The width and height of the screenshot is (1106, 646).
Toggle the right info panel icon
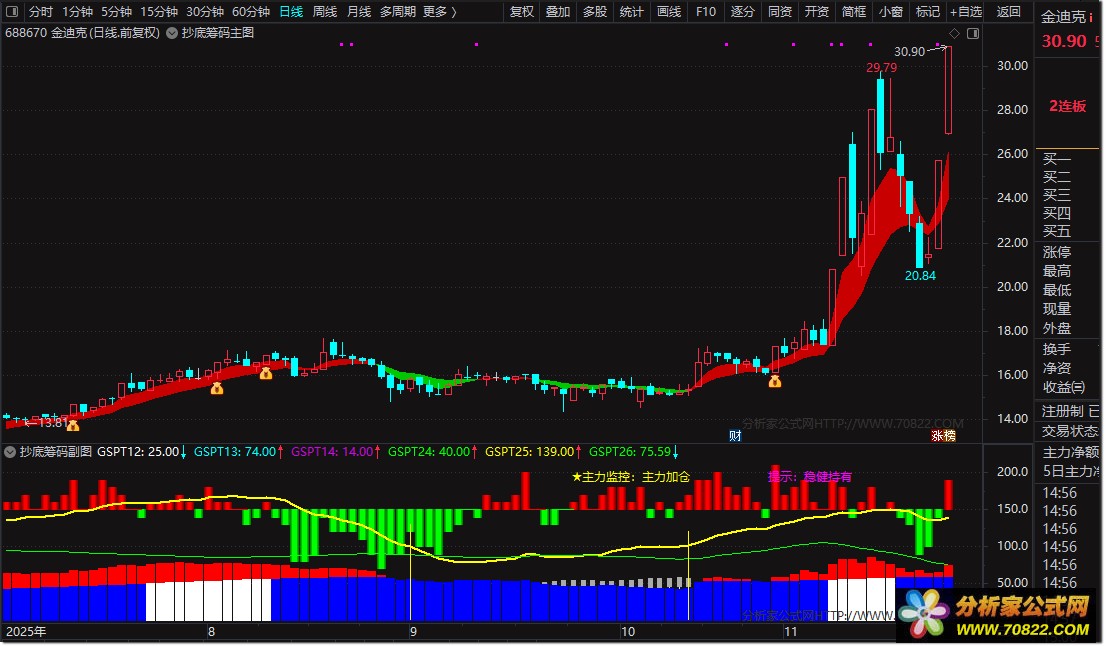point(973,33)
